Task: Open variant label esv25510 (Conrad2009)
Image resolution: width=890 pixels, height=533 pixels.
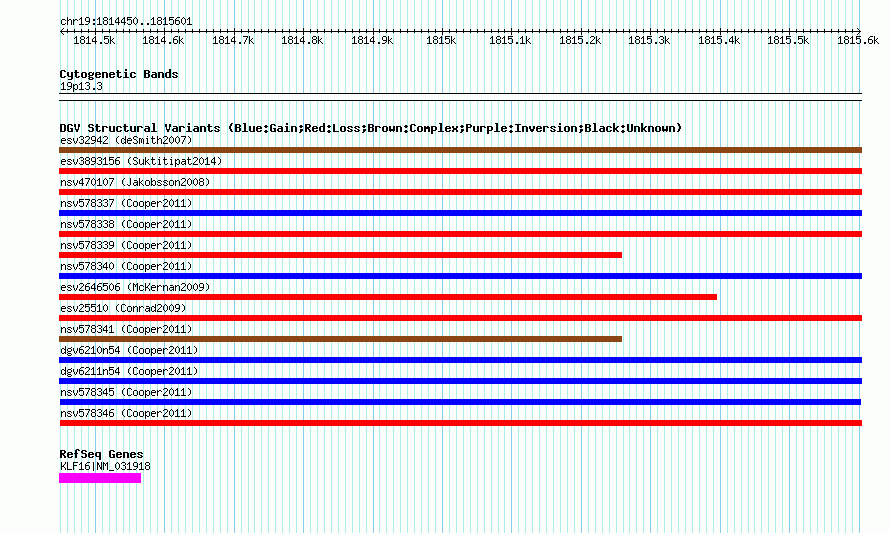Action: pyautogui.click(x=123, y=308)
